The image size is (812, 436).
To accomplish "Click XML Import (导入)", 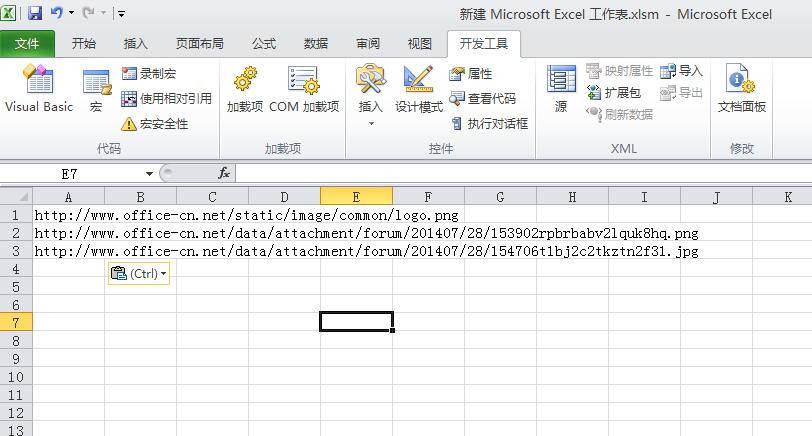I will pos(682,70).
